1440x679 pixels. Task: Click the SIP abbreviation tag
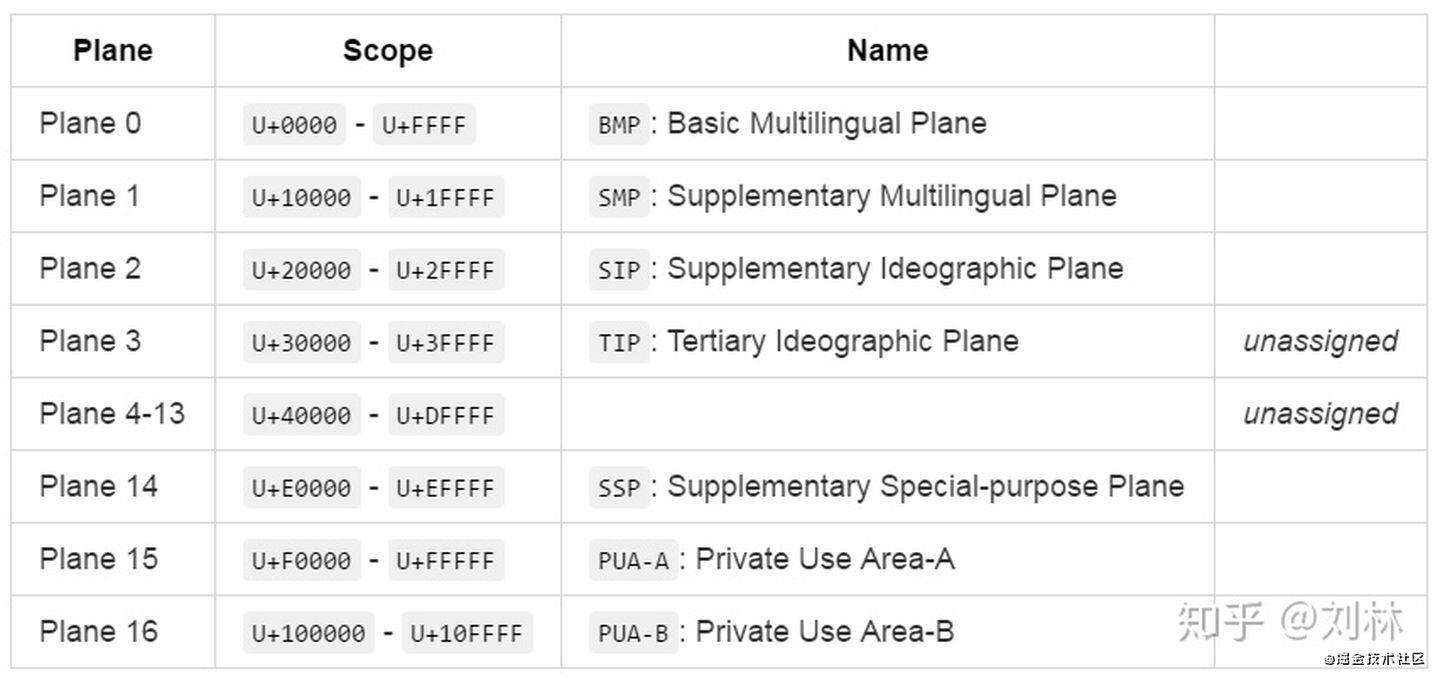pos(619,271)
